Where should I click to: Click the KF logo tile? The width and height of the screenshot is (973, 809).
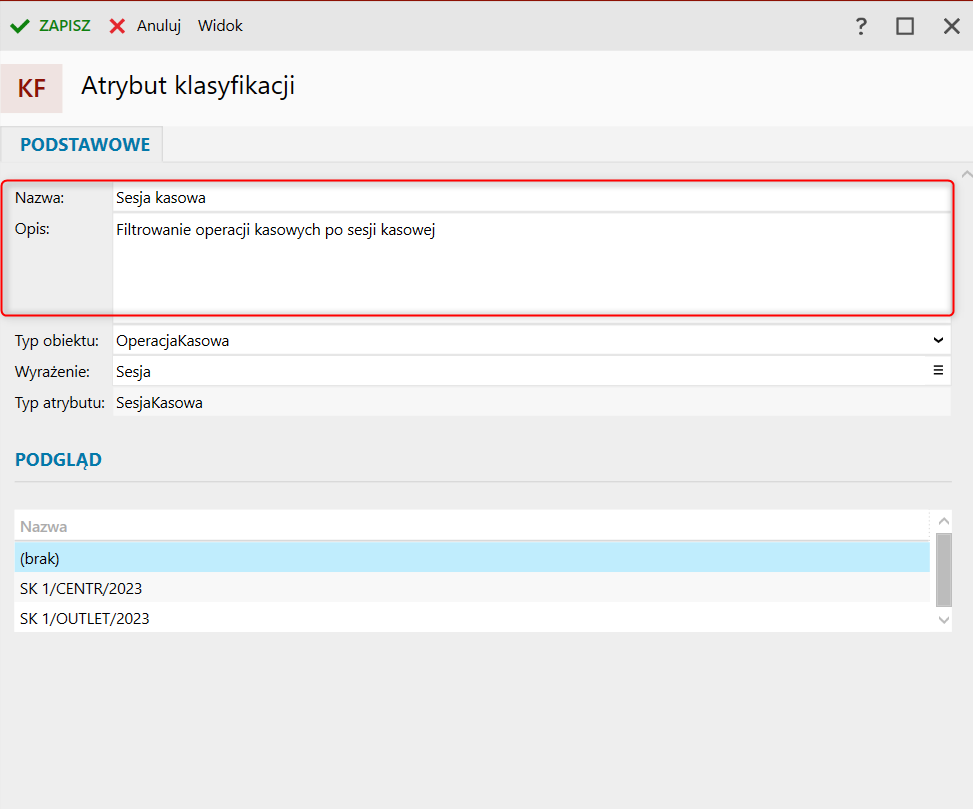32,88
